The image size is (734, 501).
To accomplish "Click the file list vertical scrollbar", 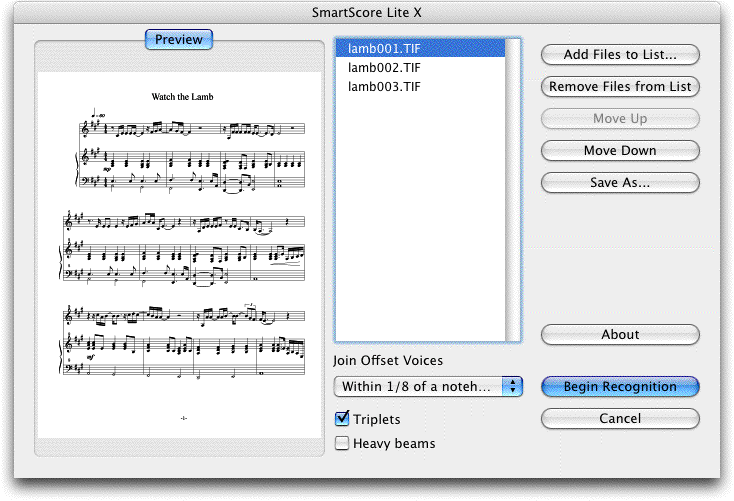I will click(x=513, y=190).
